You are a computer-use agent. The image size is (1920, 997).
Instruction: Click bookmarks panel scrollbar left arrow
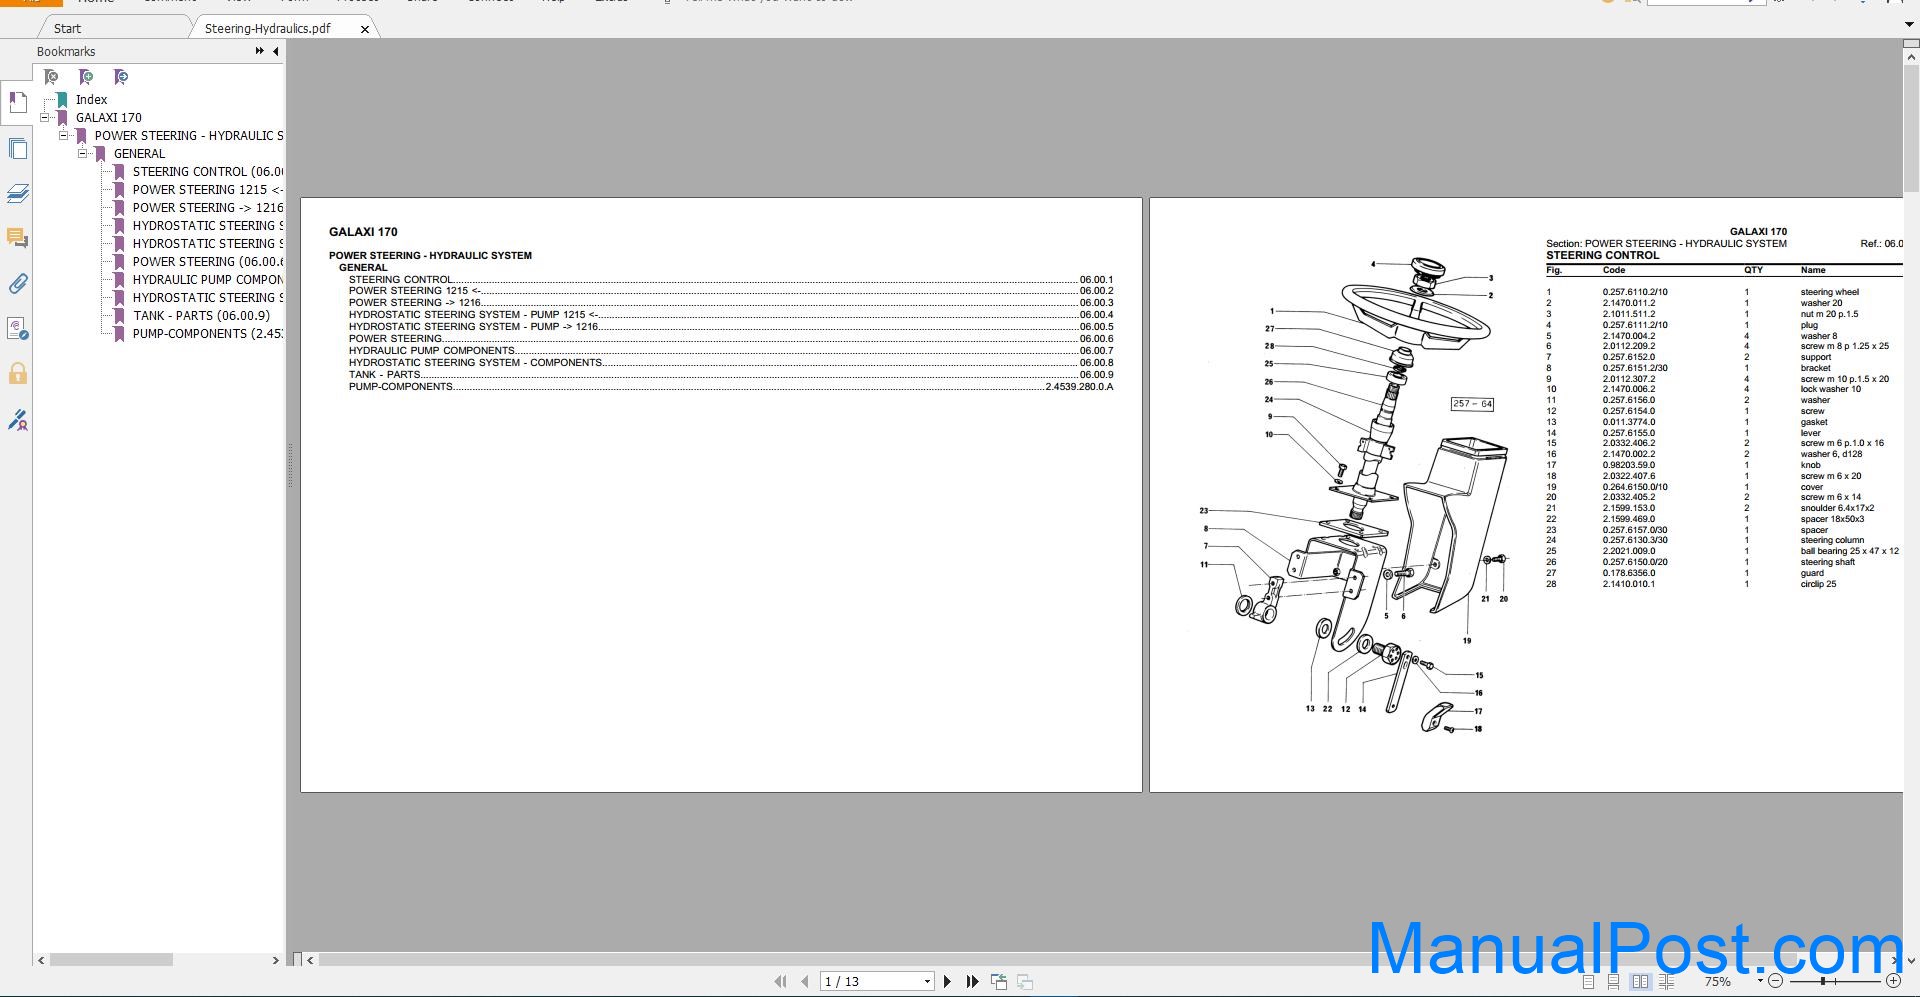(x=41, y=960)
